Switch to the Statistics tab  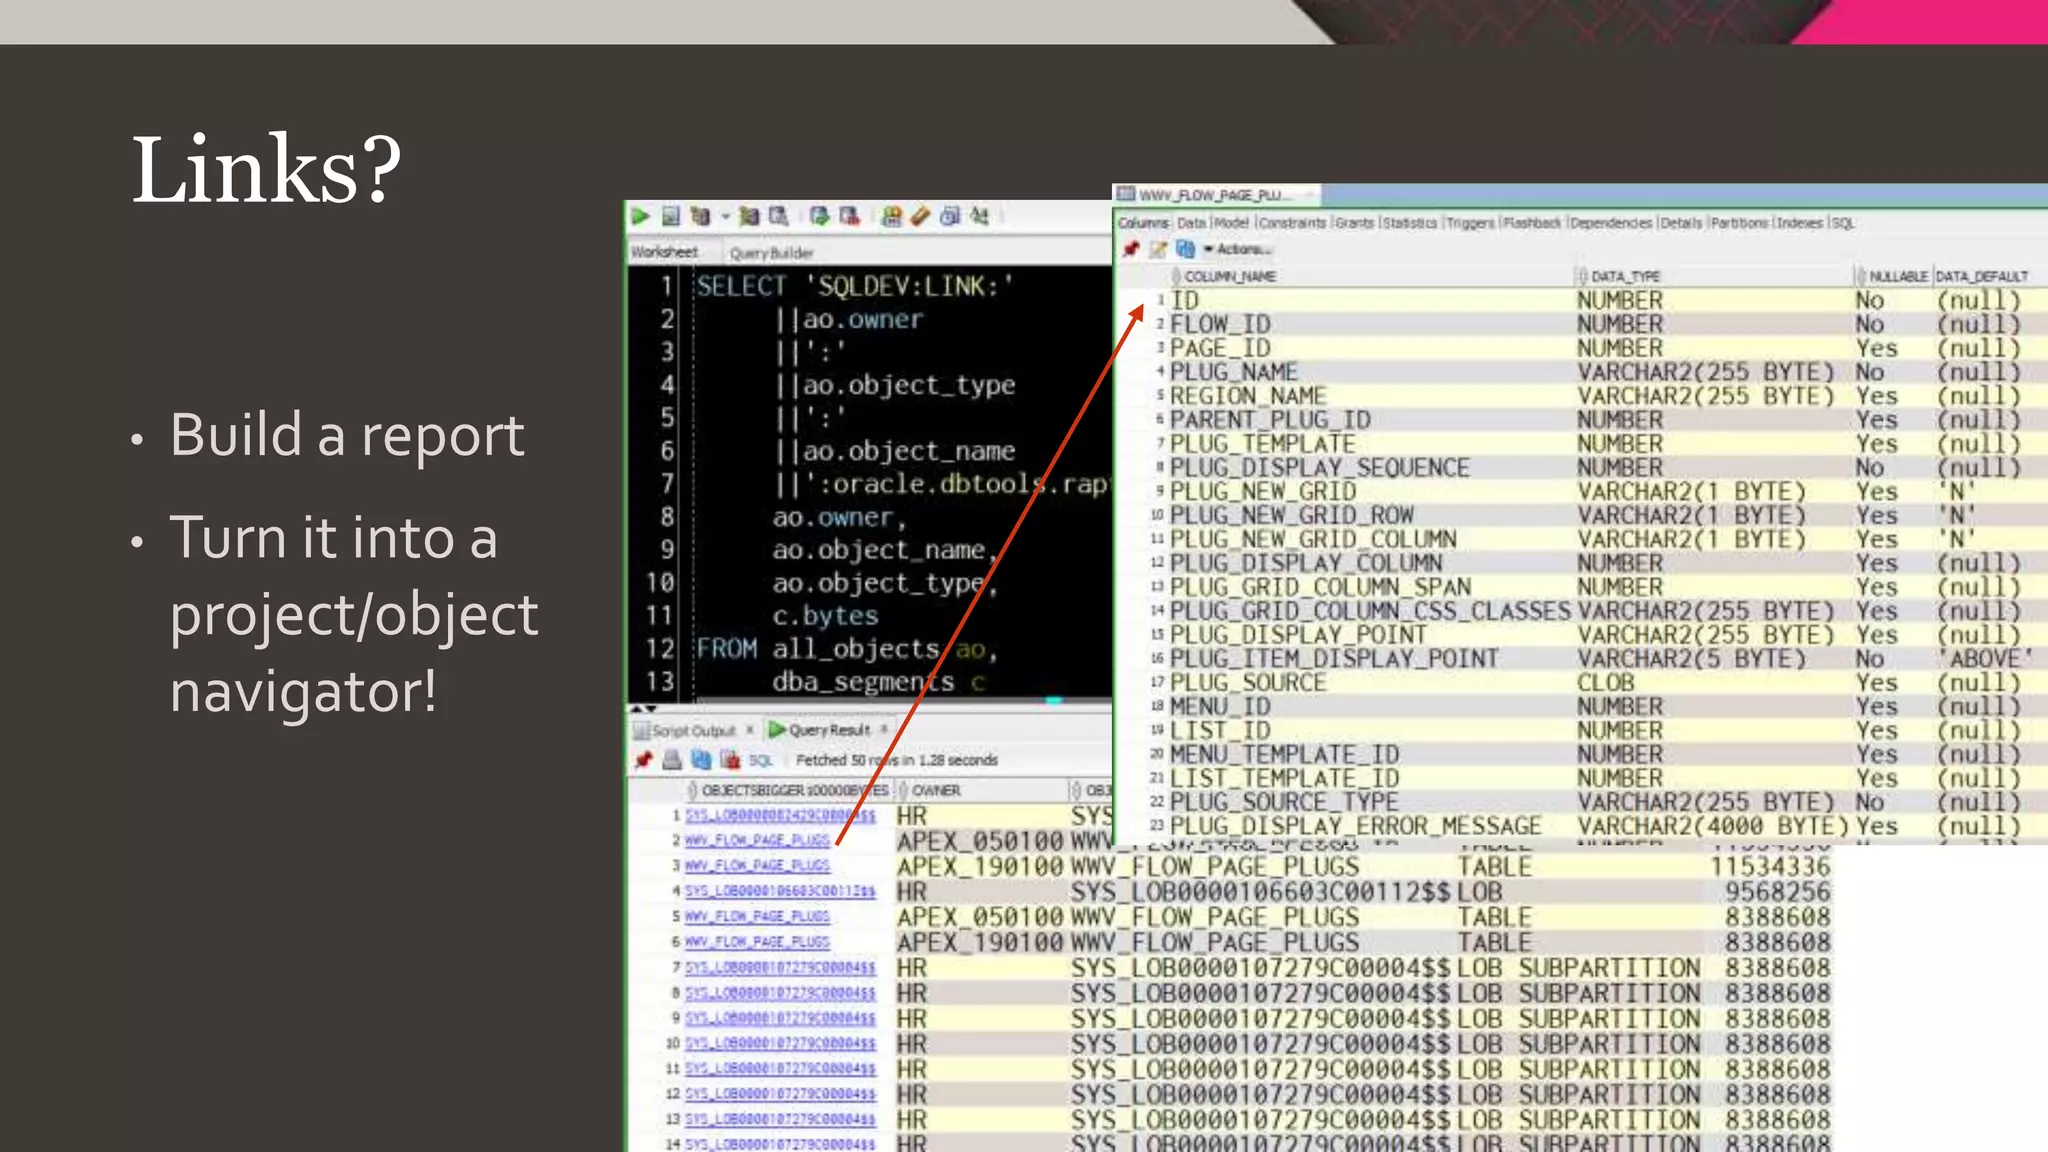1409,223
